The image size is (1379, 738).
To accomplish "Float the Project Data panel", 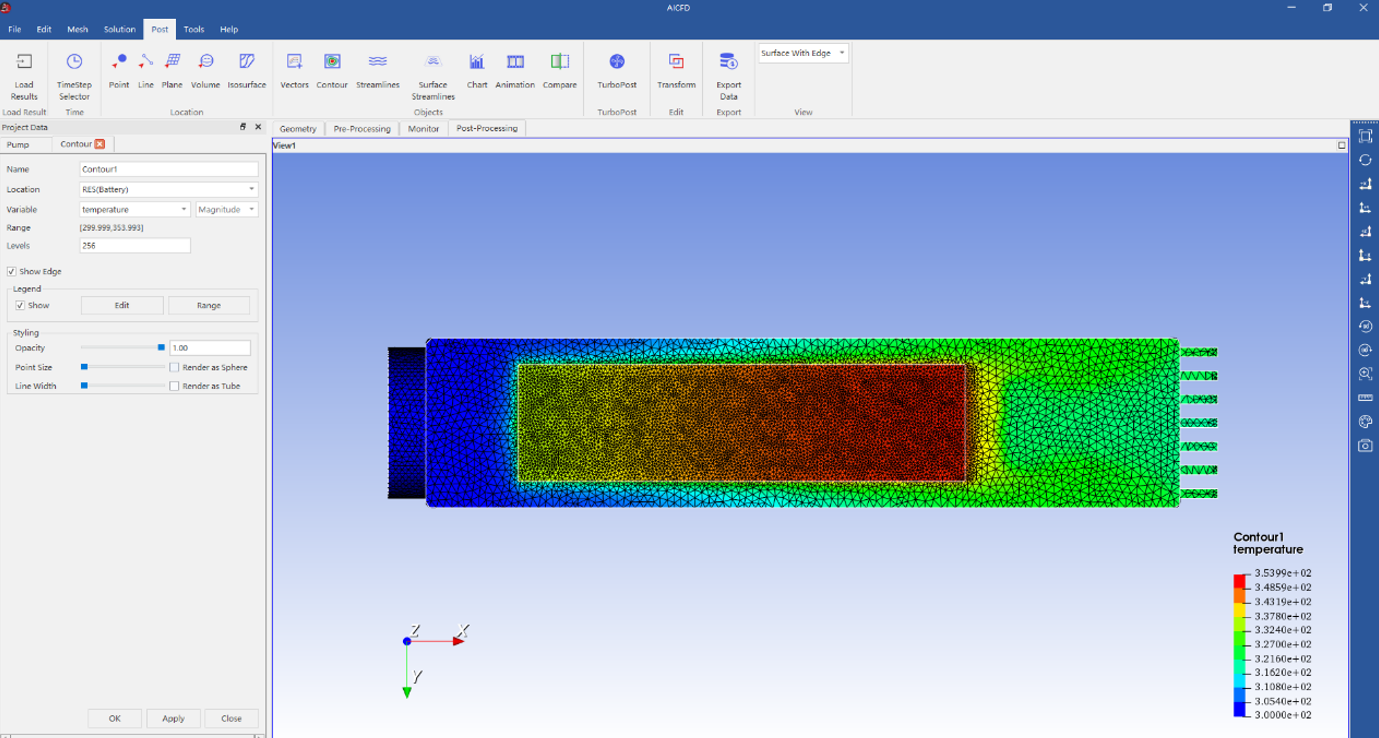I will click(243, 127).
